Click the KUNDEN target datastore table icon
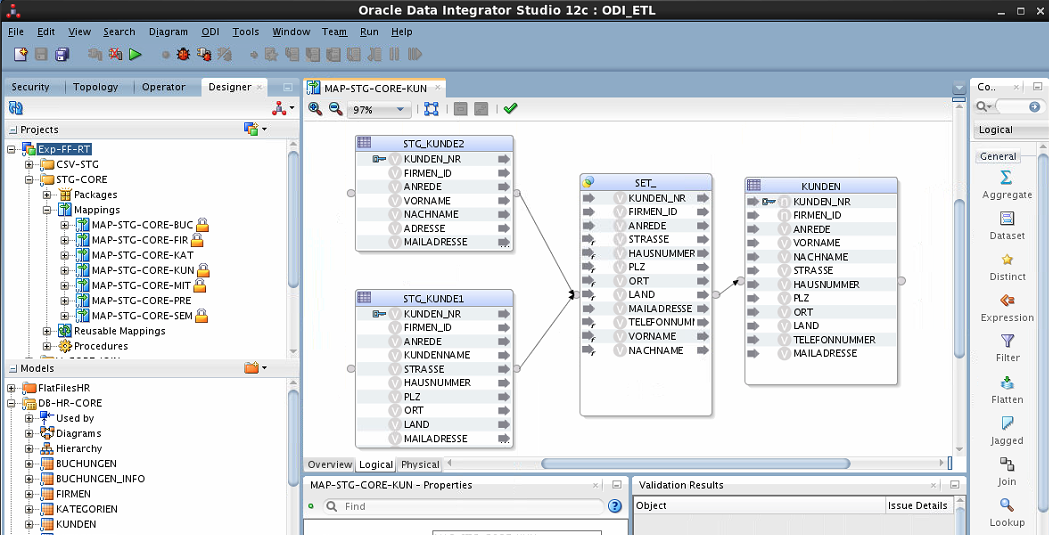 click(754, 185)
